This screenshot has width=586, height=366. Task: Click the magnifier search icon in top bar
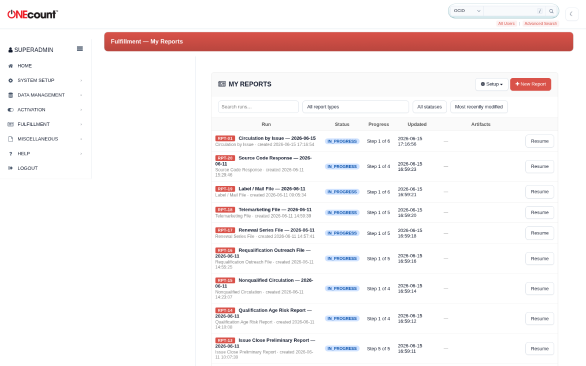(551, 11)
